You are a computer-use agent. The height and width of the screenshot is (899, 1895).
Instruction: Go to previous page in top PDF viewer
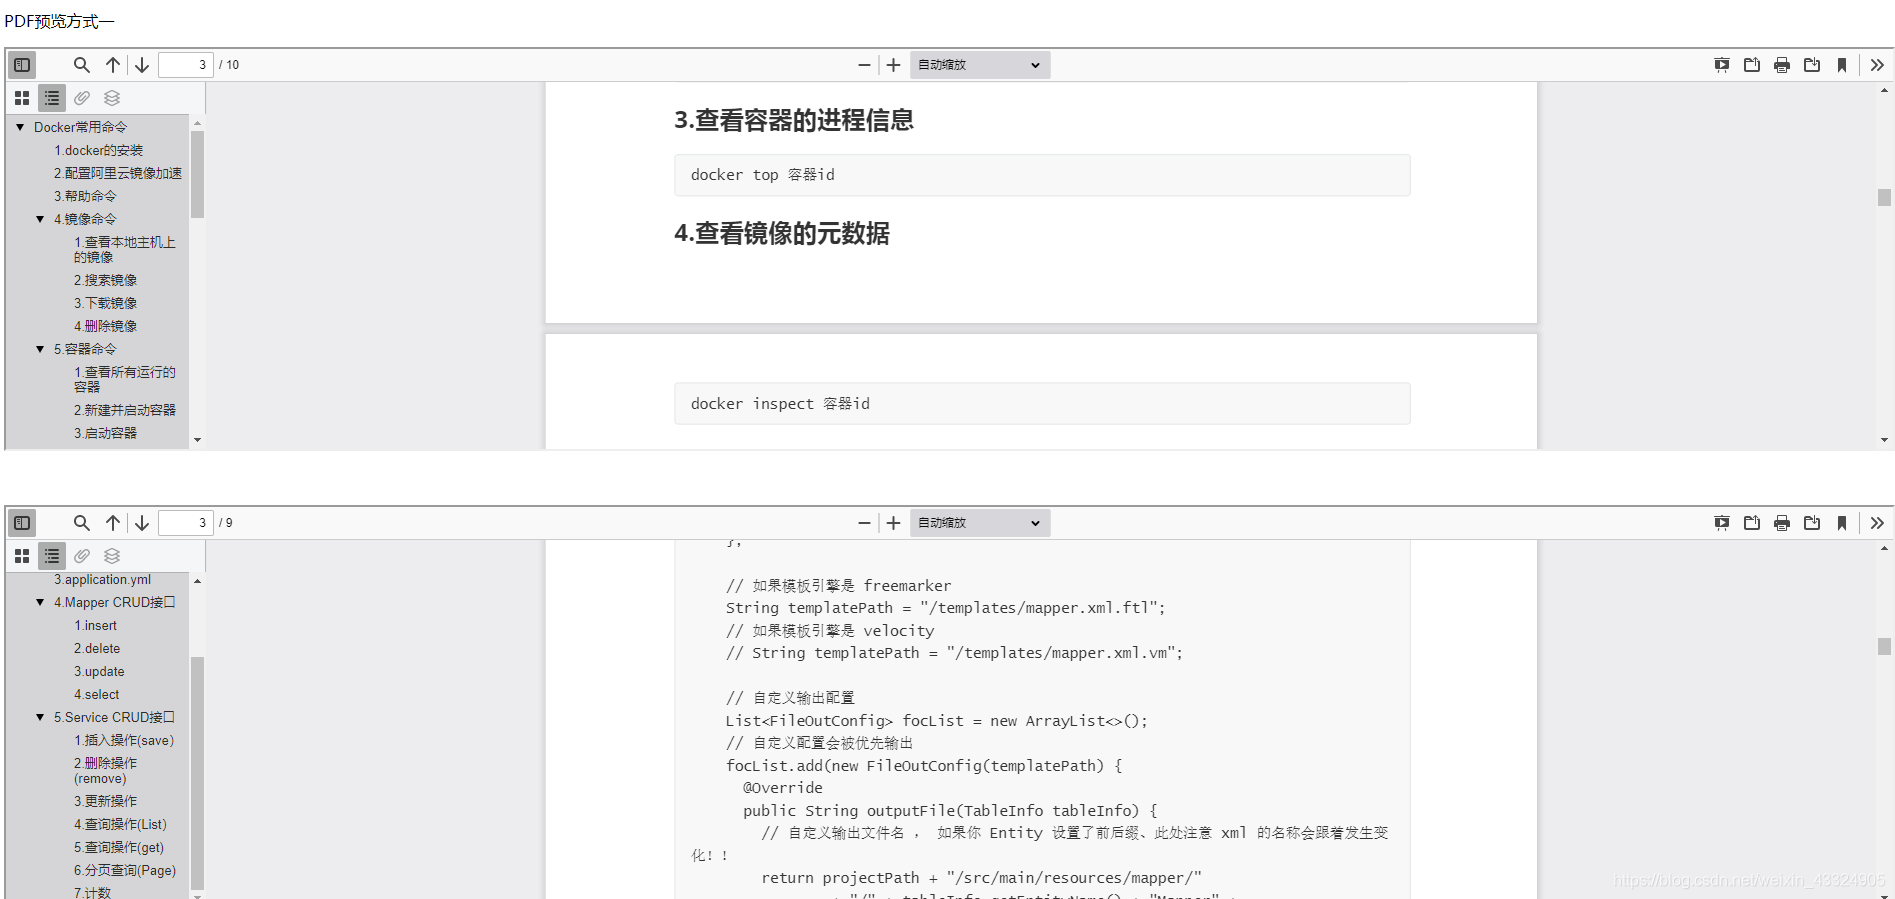pyautogui.click(x=113, y=65)
